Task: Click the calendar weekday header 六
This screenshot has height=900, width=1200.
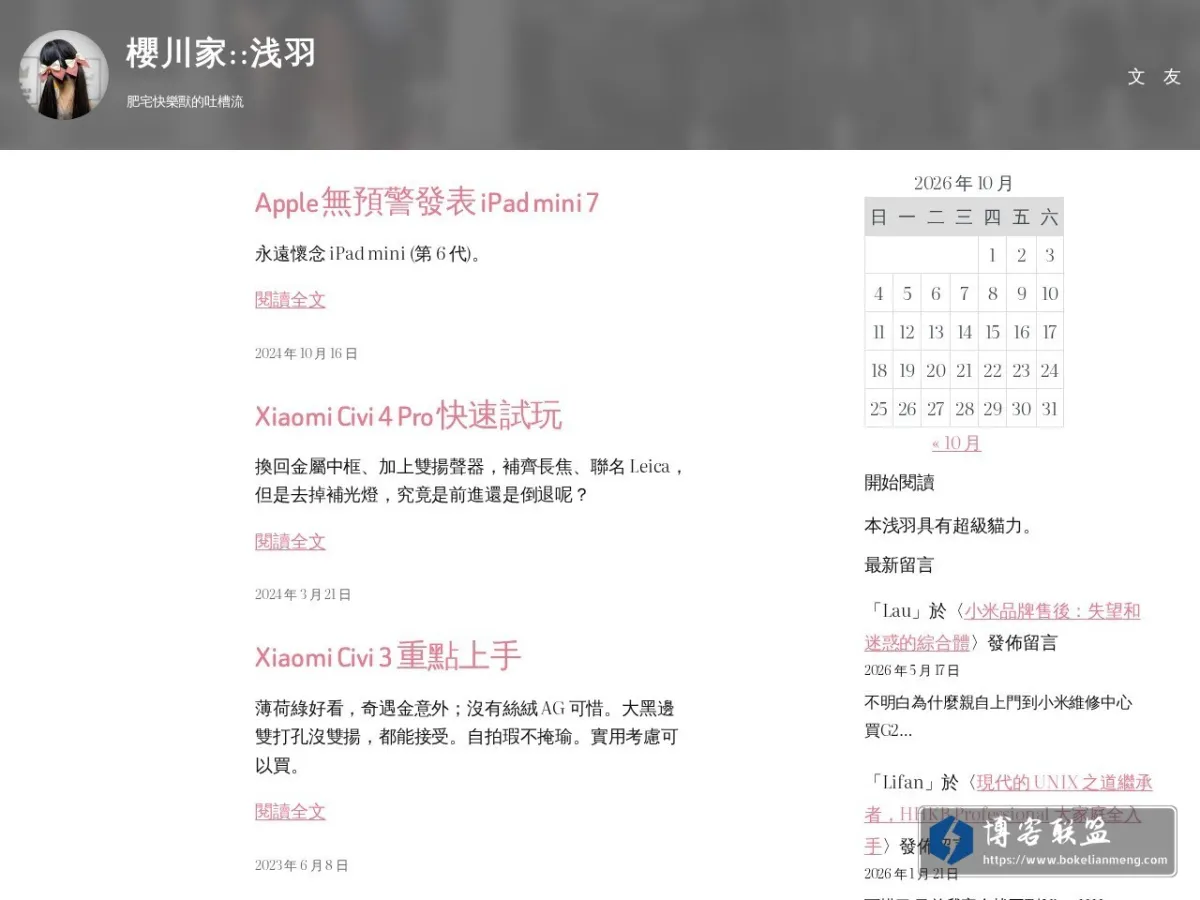Action: coord(1049,217)
